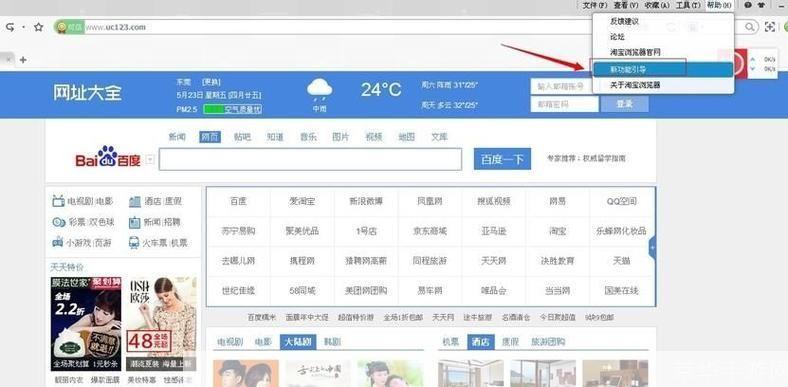Open the 携程网 site link
Viewport: 788px width, 387px height.
click(x=302, y=261)
